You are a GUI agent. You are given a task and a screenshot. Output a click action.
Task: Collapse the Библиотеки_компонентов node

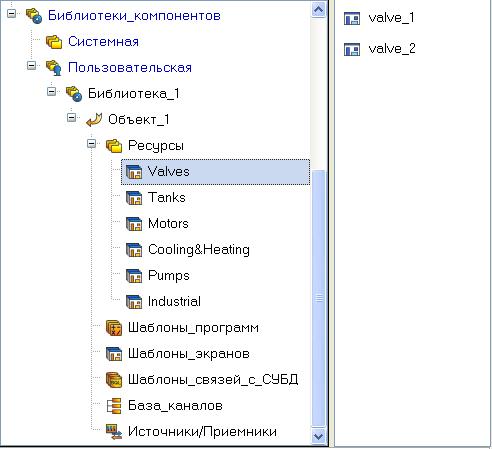tap(12, 14)
